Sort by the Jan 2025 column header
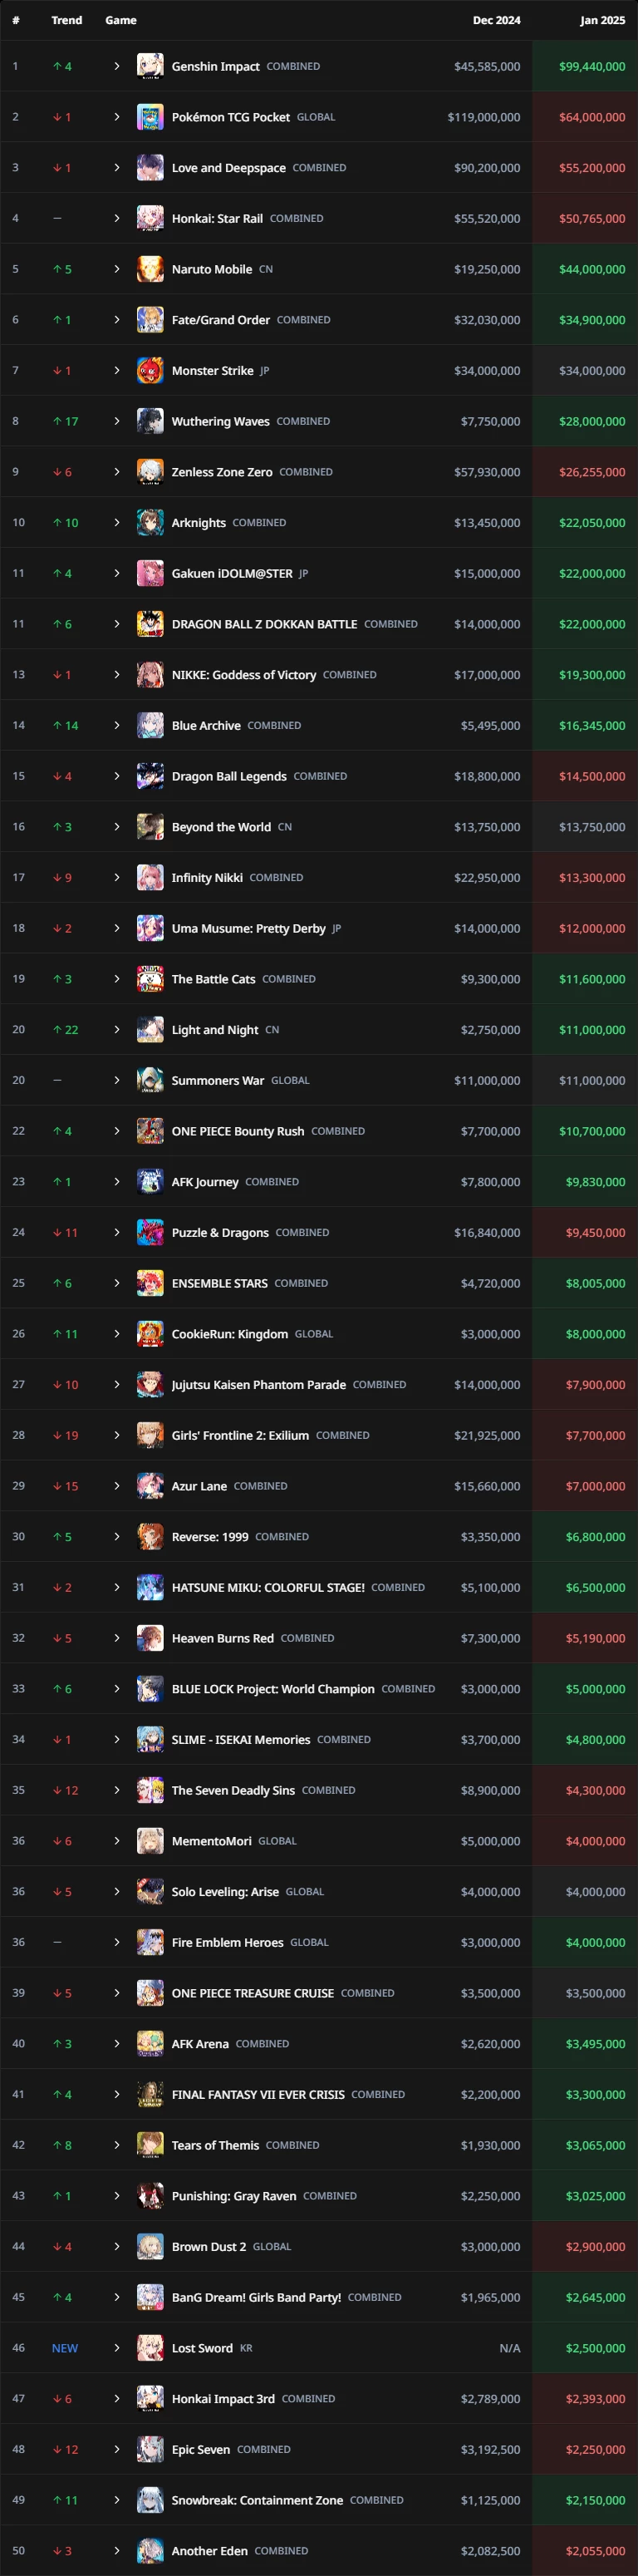Viewport: 638px width, 2576px height. [x=602, y=20]
